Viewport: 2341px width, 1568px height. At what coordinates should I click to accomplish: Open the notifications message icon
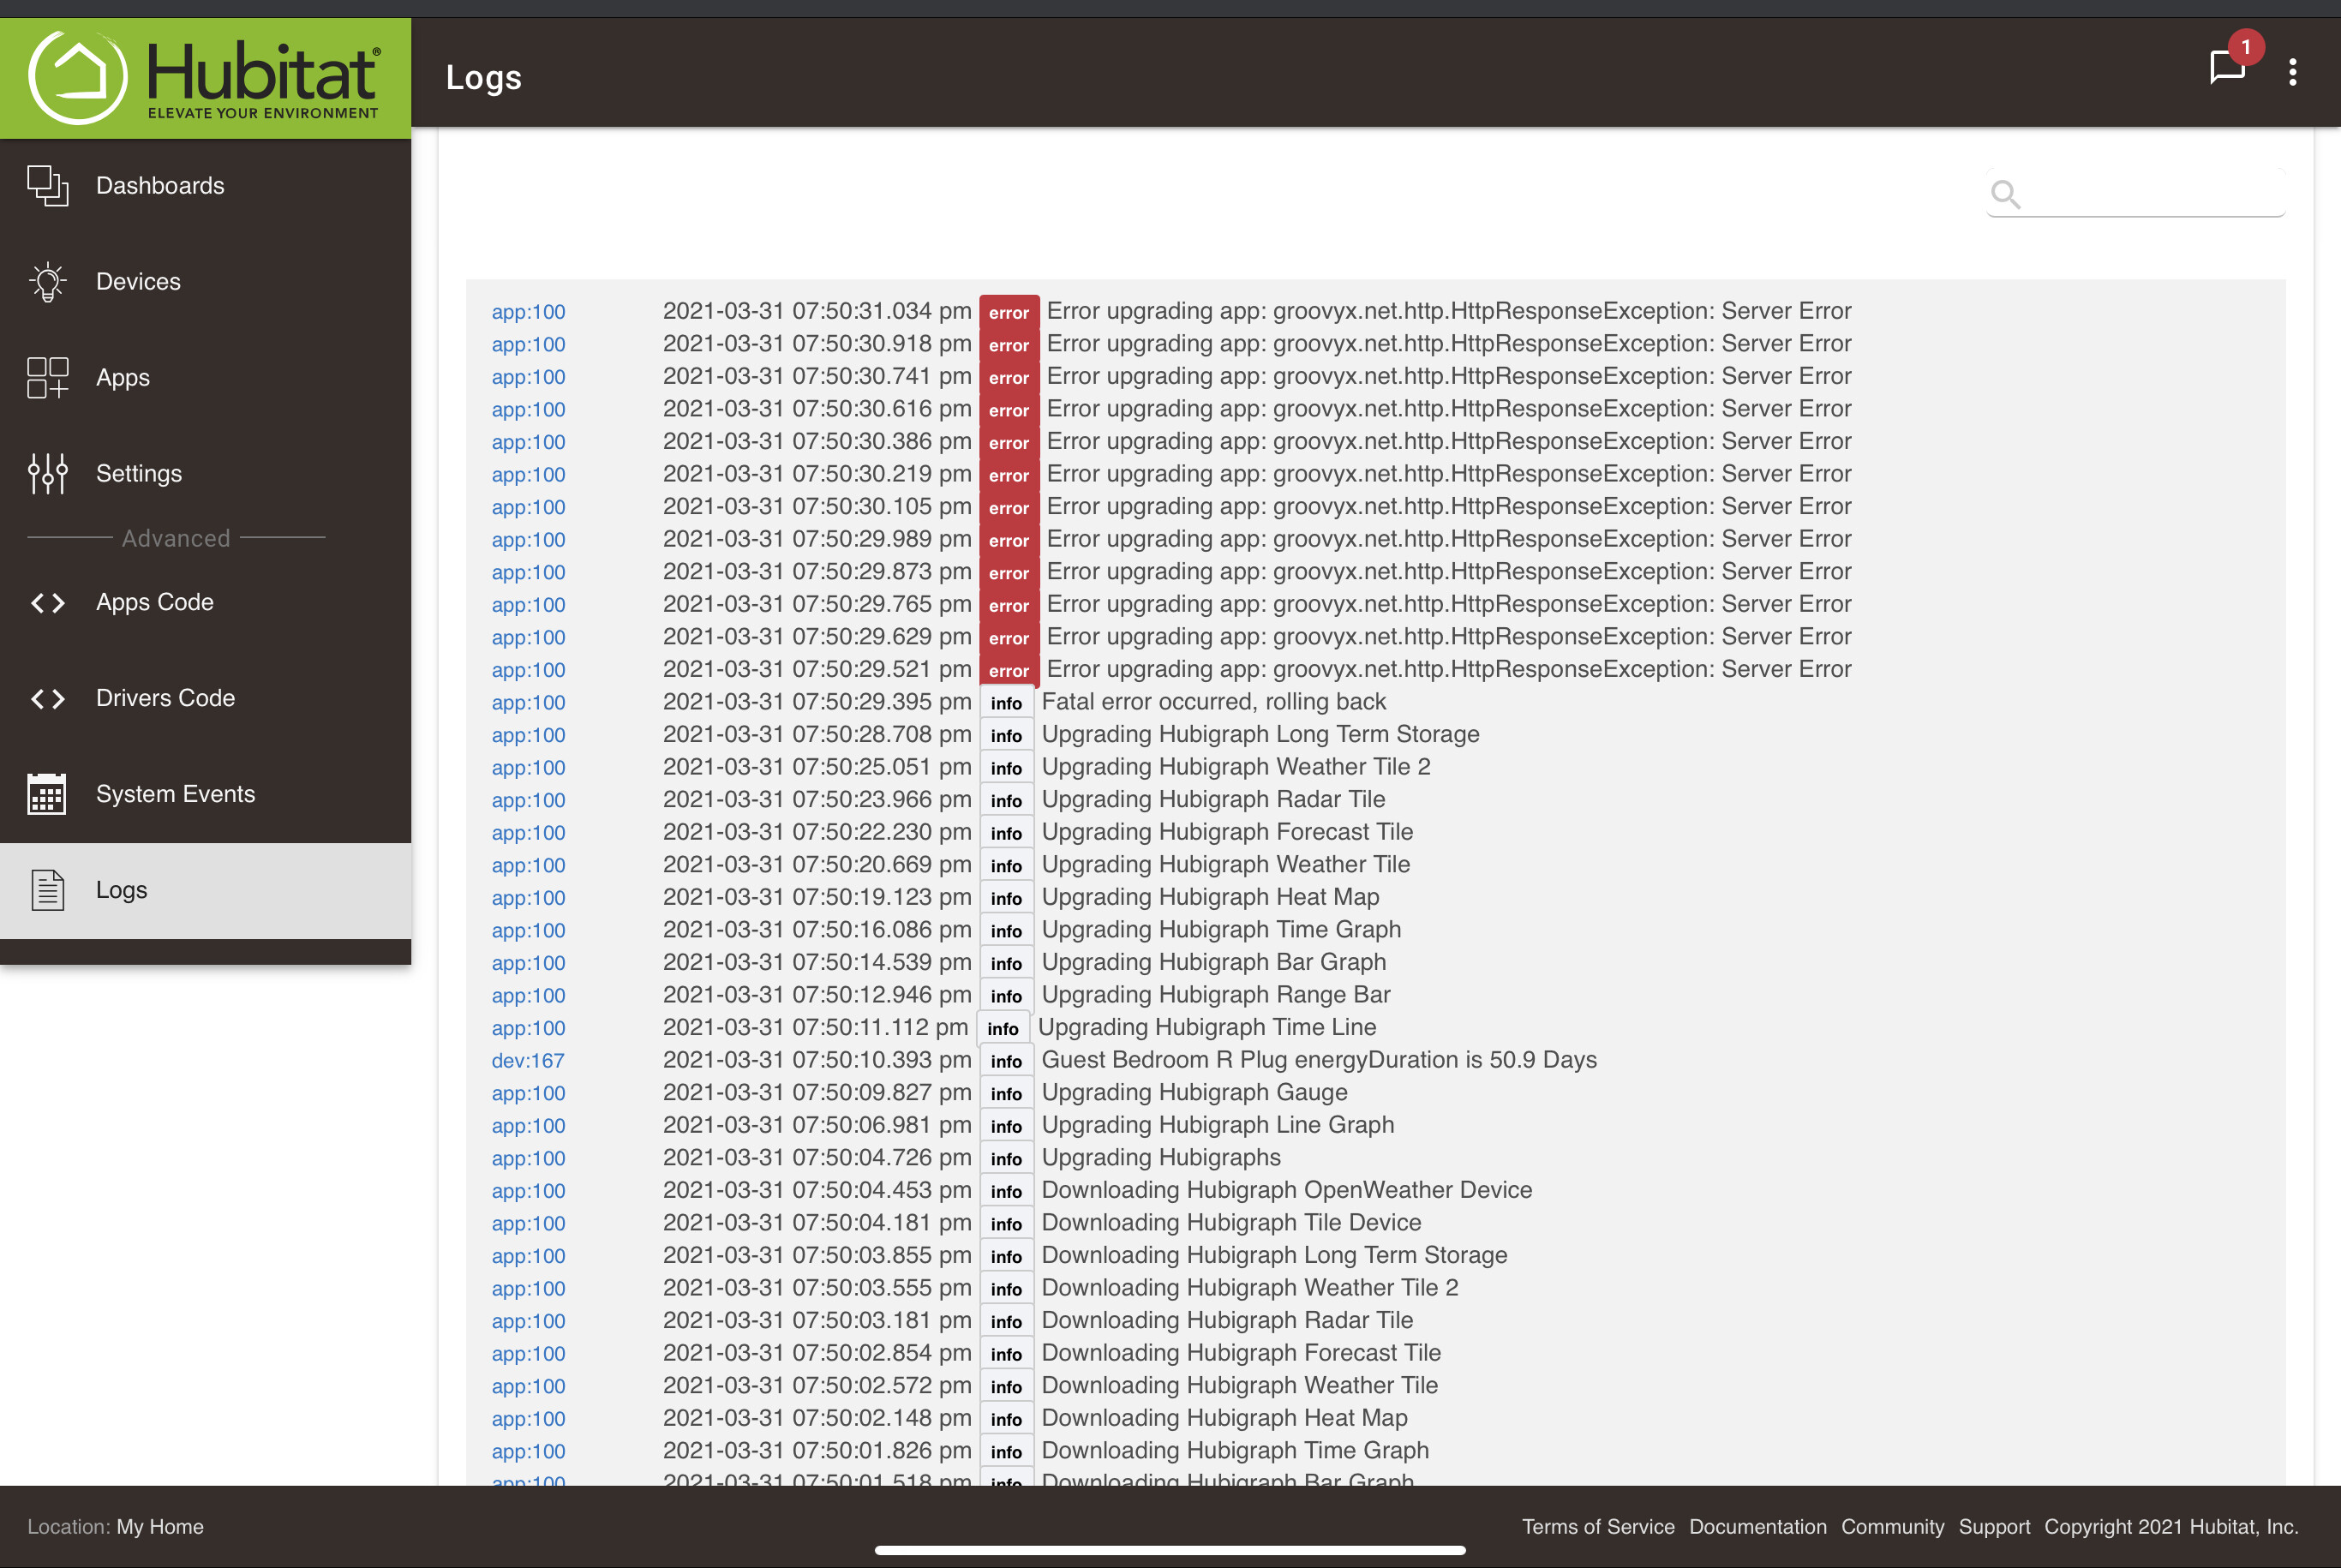pyautogui.click(x=2227, y=68)
